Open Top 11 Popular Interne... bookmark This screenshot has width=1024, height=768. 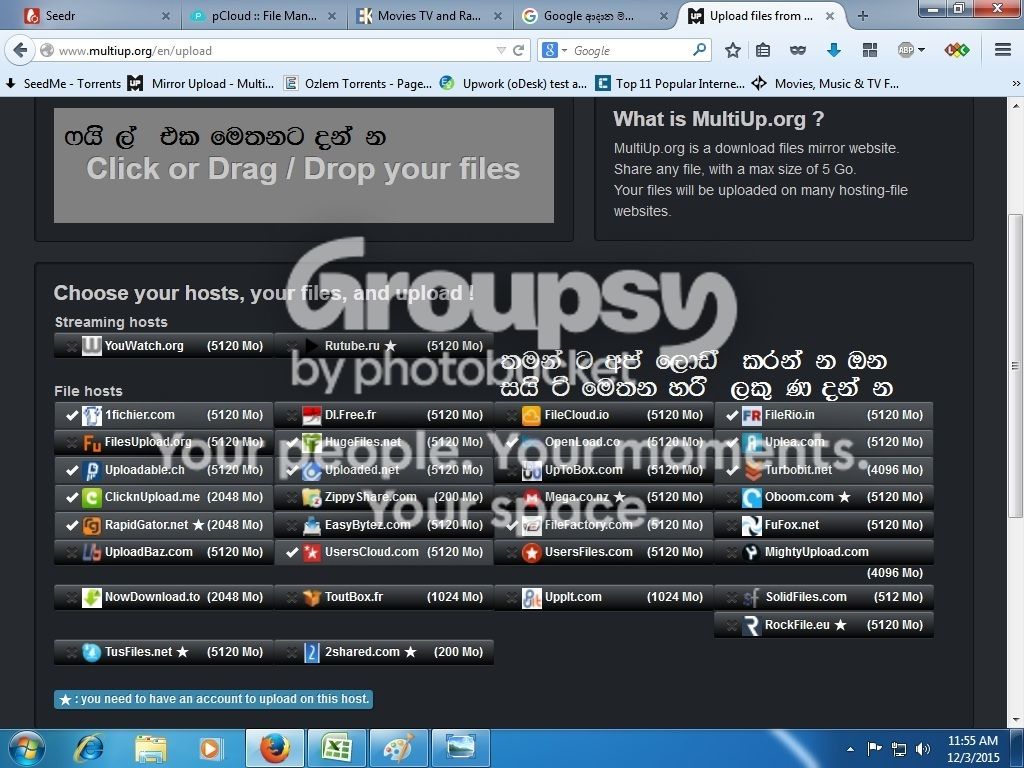pyautogui.click(x=669, y=84)
